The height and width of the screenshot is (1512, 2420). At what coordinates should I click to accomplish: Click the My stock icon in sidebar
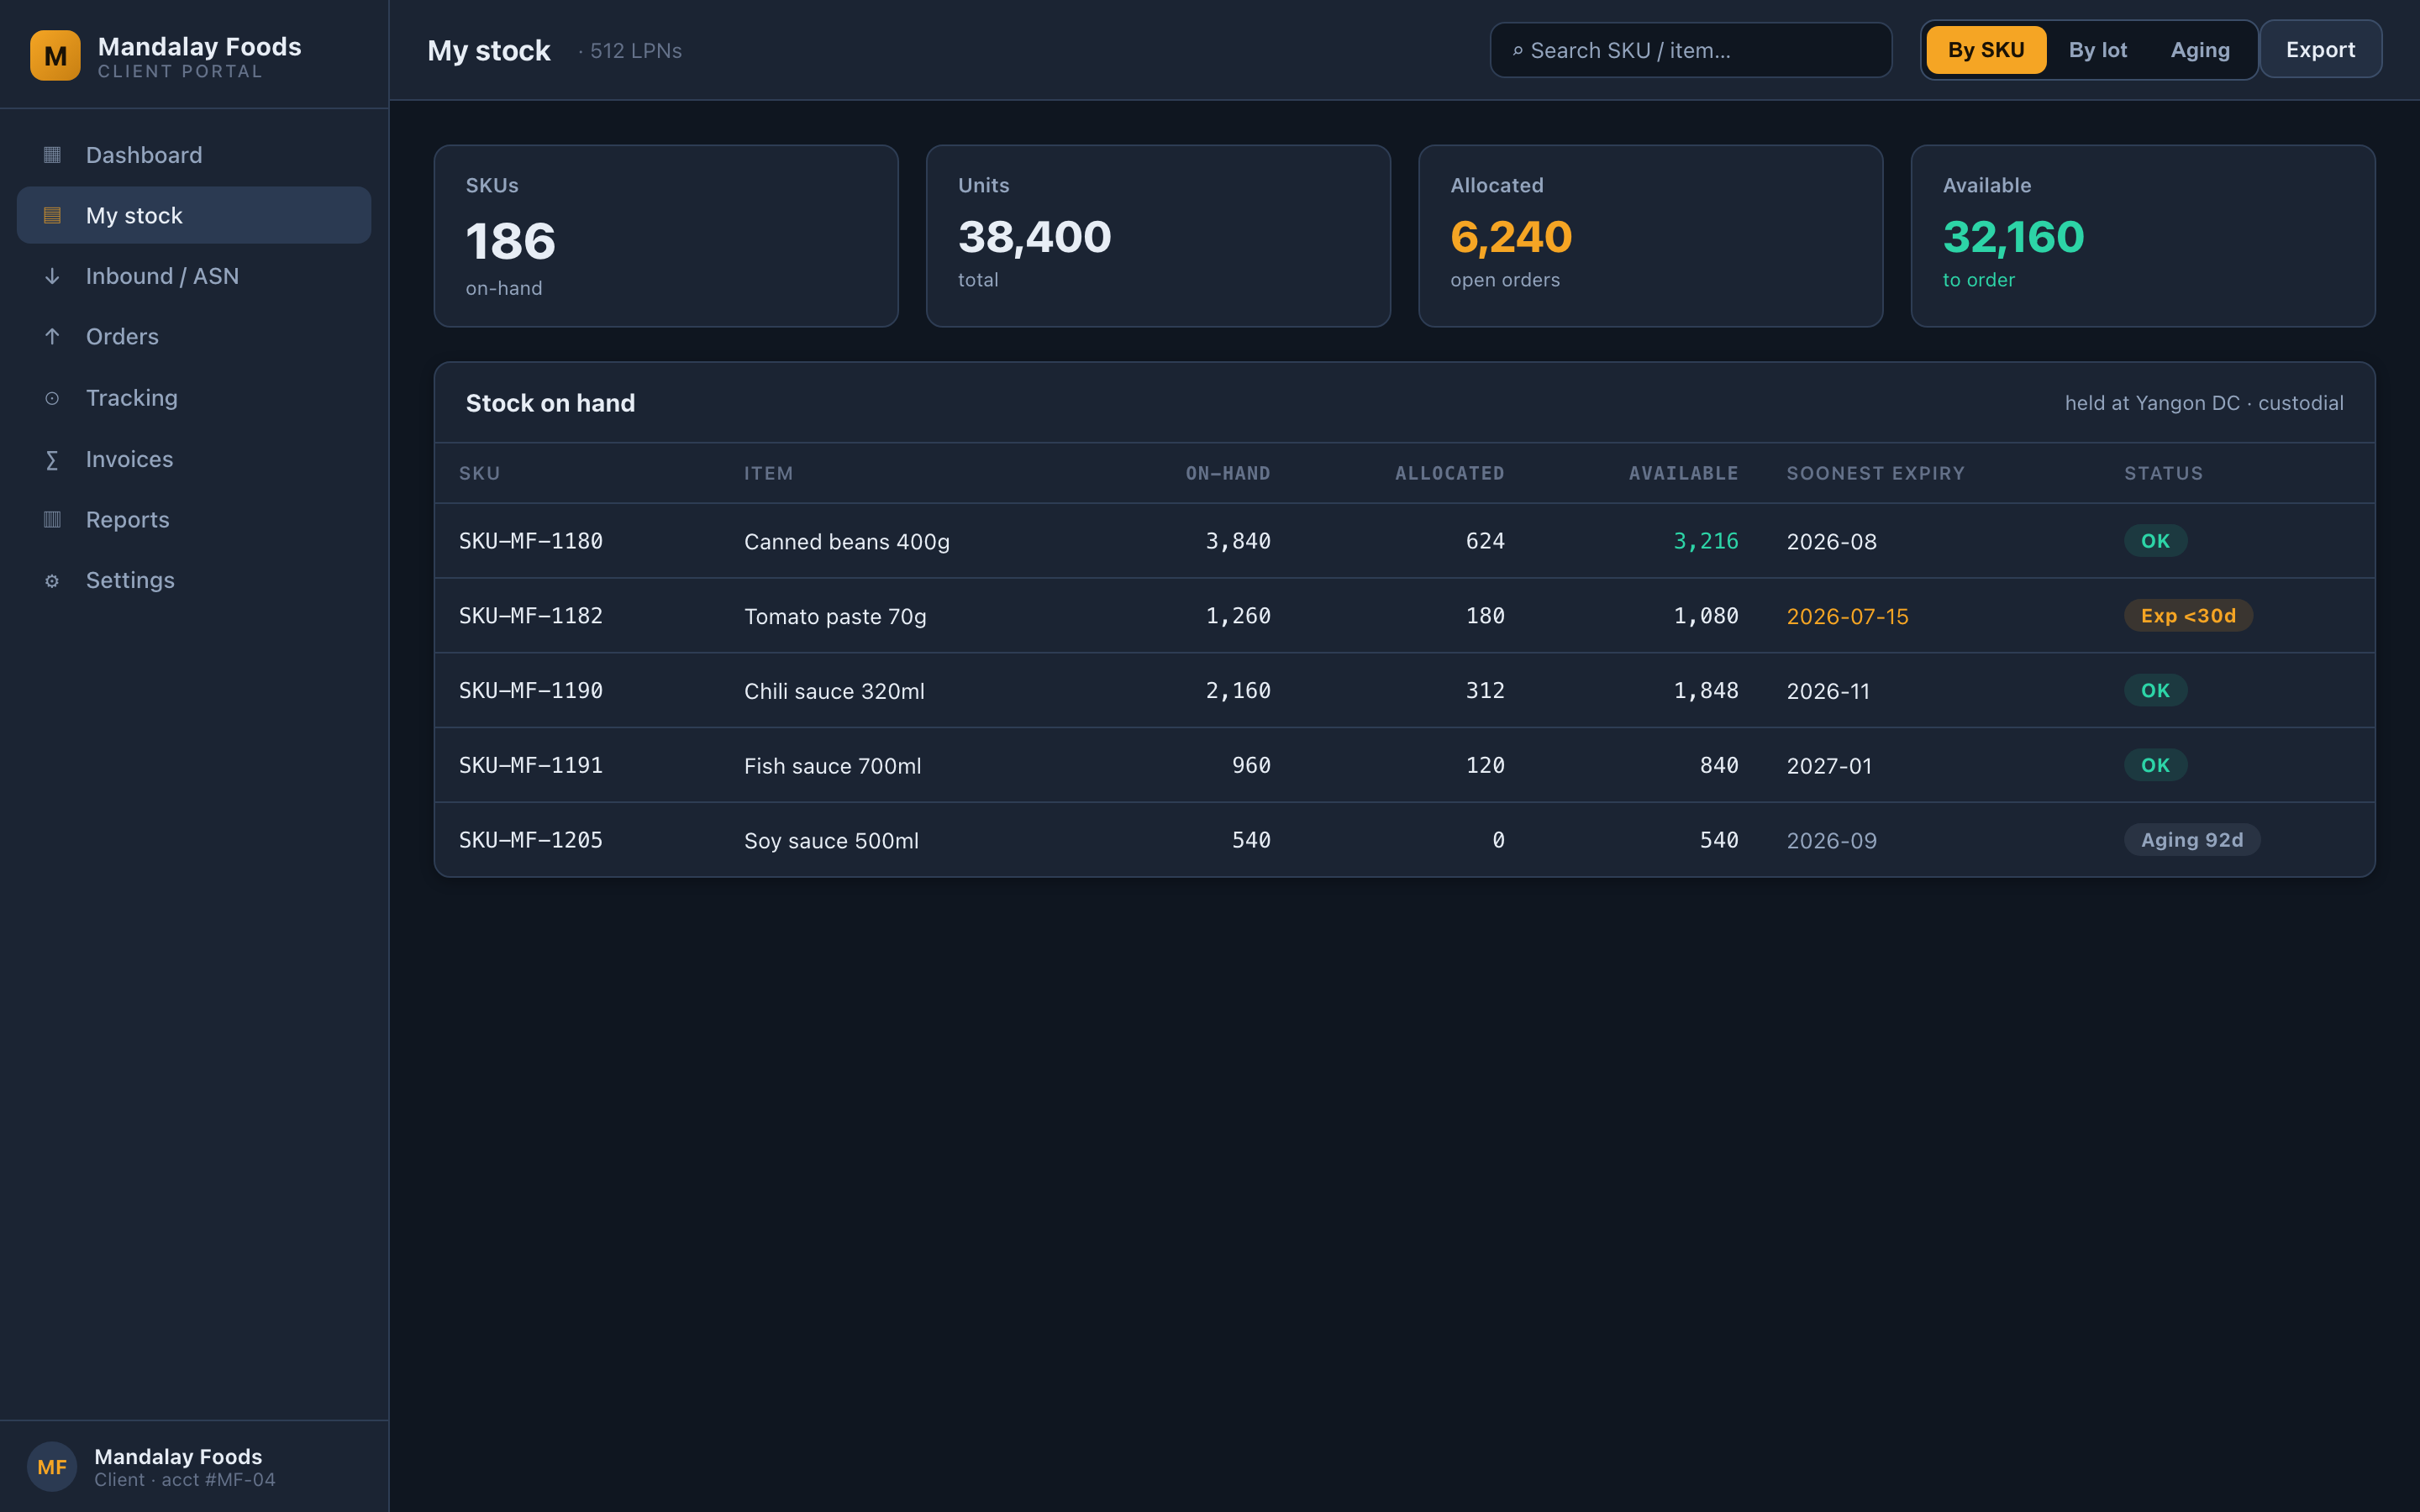[x=52, y=215]
